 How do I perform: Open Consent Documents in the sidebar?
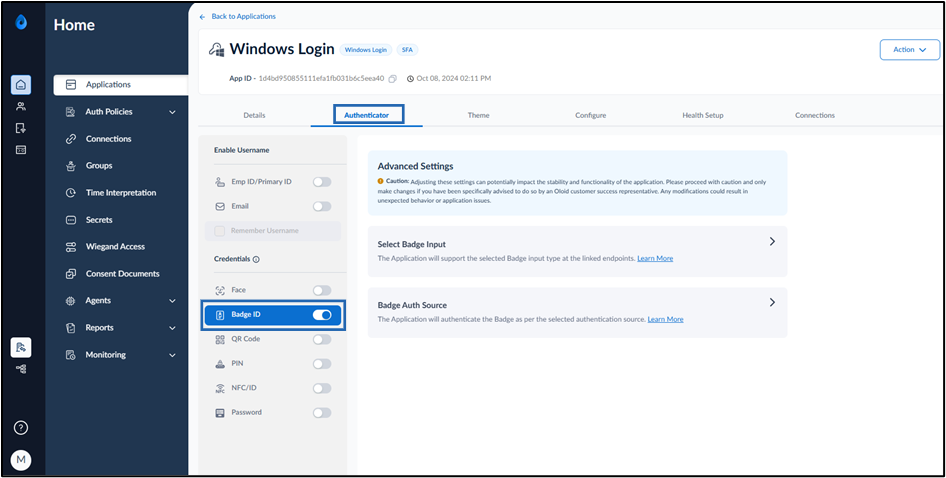pos(122,274)
